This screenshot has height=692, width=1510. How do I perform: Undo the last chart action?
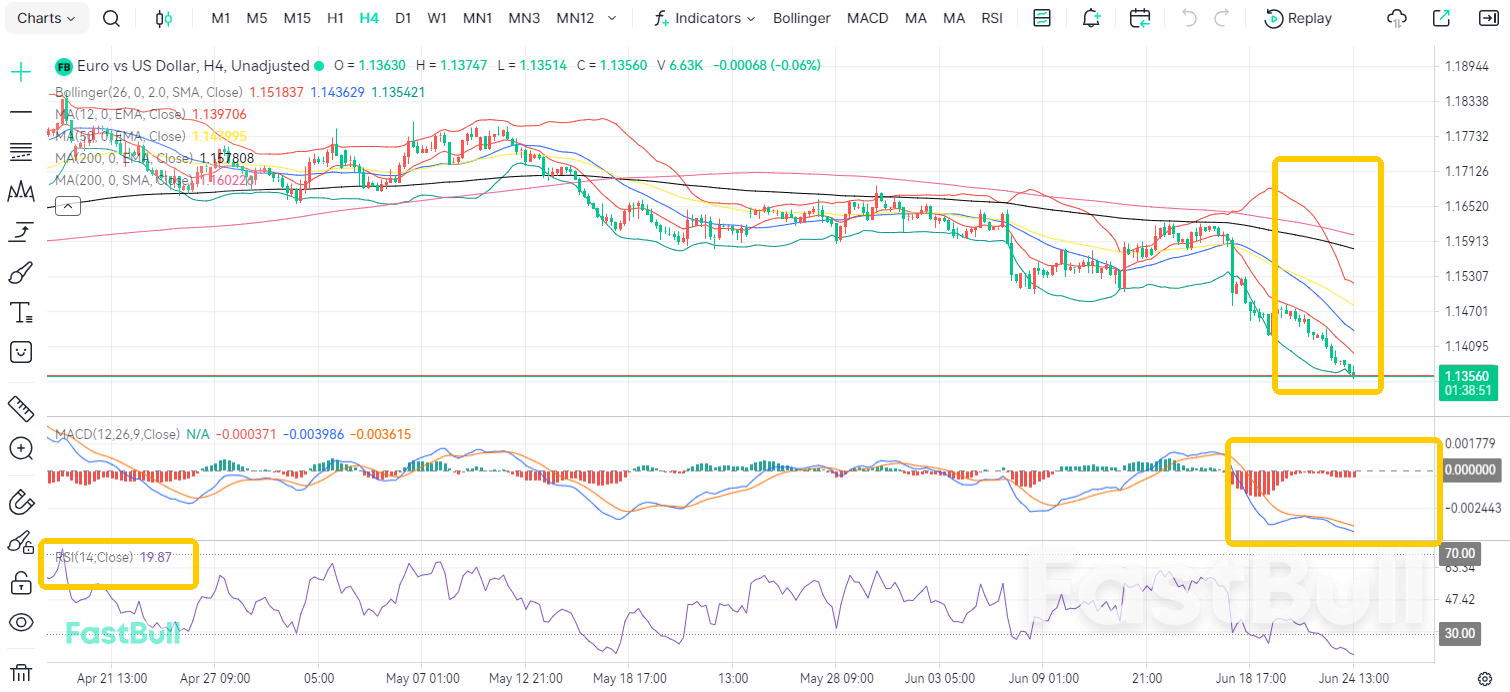[1189, 18]
